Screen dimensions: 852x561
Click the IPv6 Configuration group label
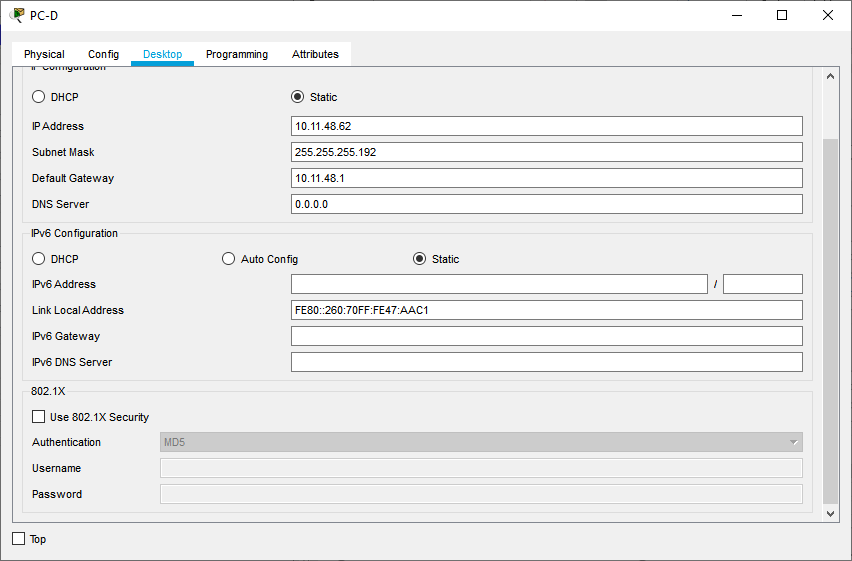74,233
